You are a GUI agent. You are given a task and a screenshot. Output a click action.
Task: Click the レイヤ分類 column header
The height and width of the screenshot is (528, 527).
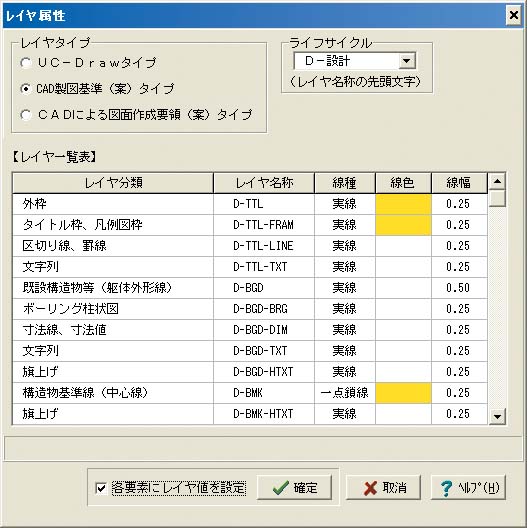pos(113,183)
